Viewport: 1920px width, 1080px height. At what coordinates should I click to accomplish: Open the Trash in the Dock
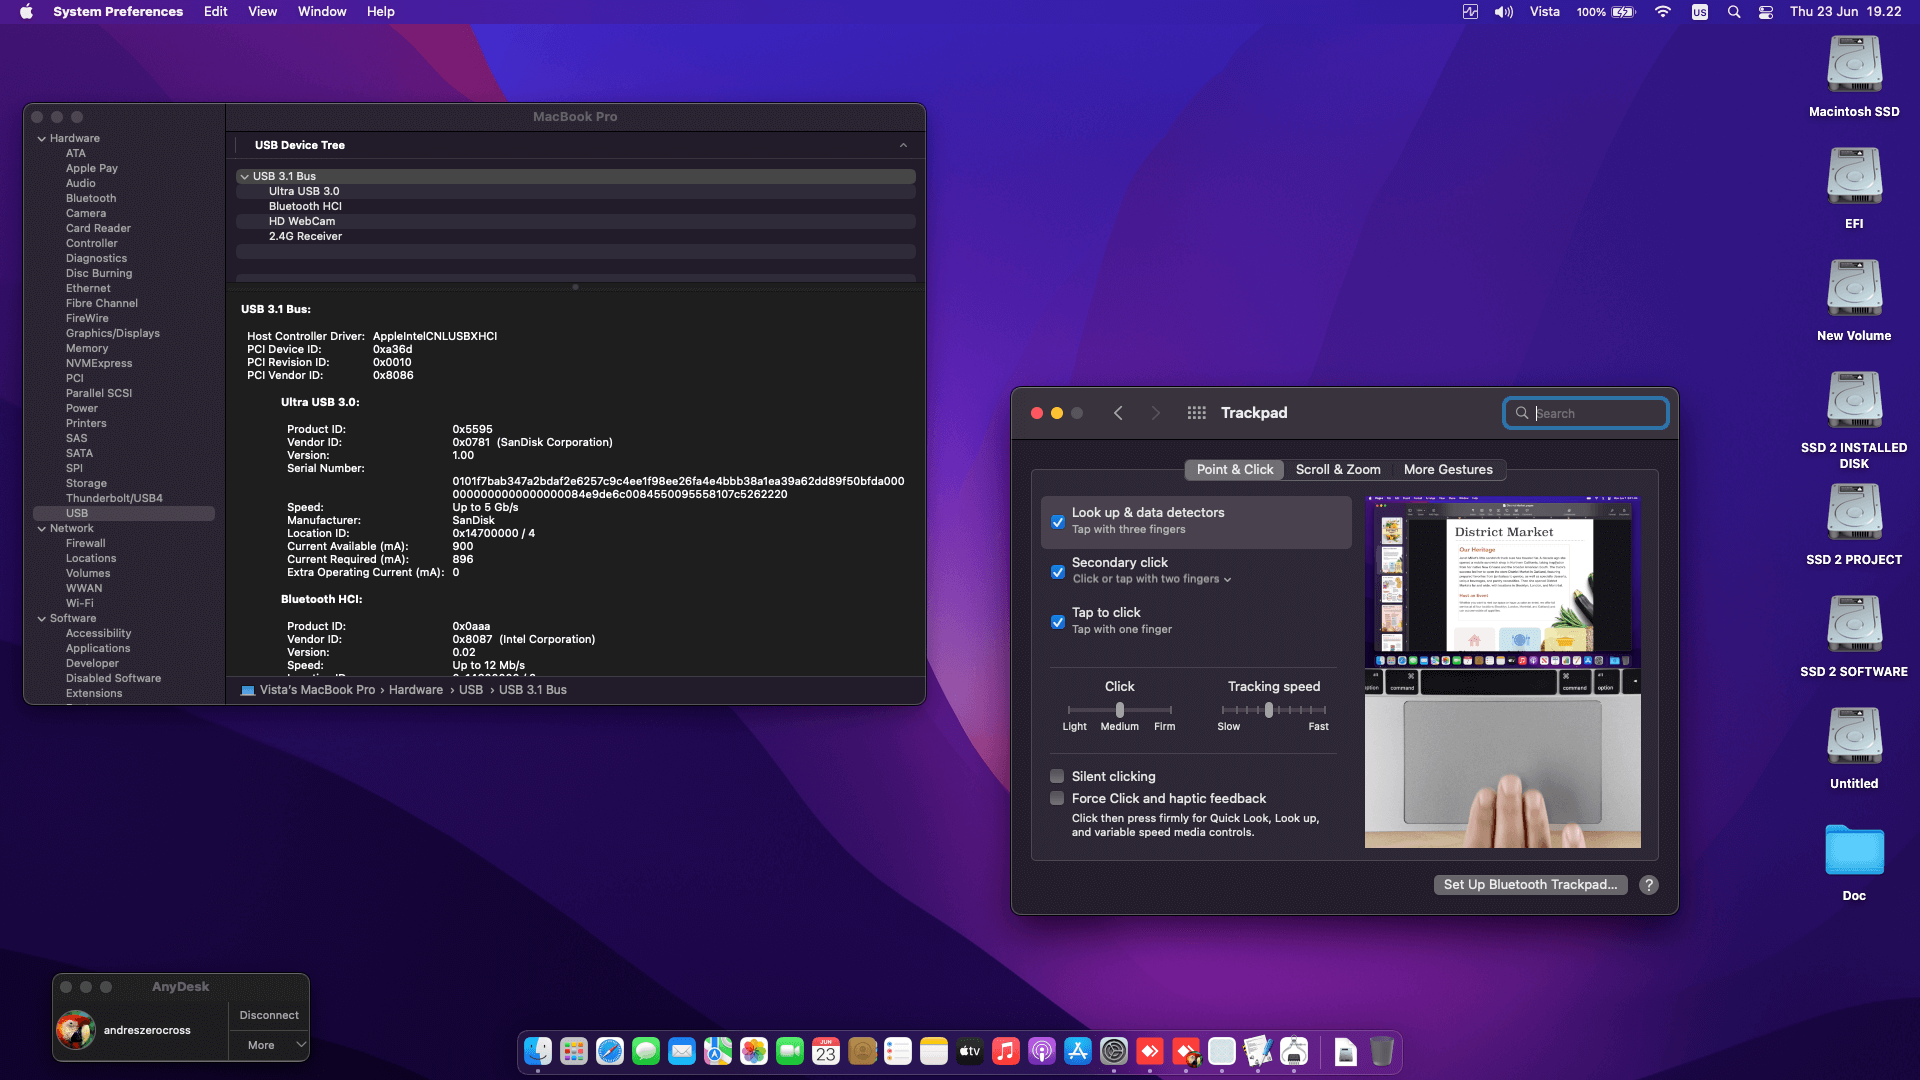(1382, 1051)
